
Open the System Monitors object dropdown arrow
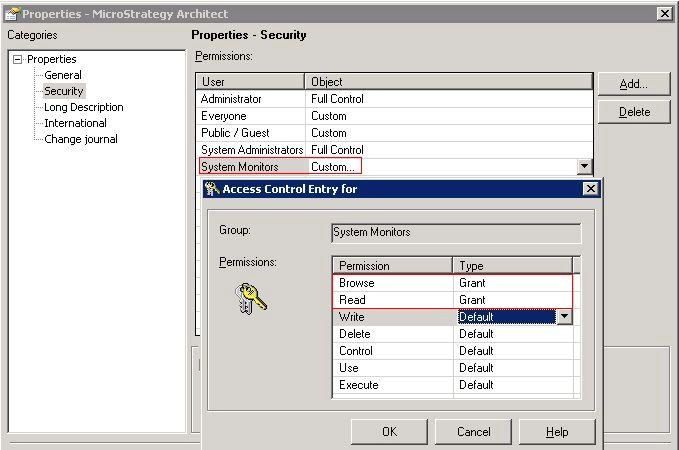click(x=584, y=166)
